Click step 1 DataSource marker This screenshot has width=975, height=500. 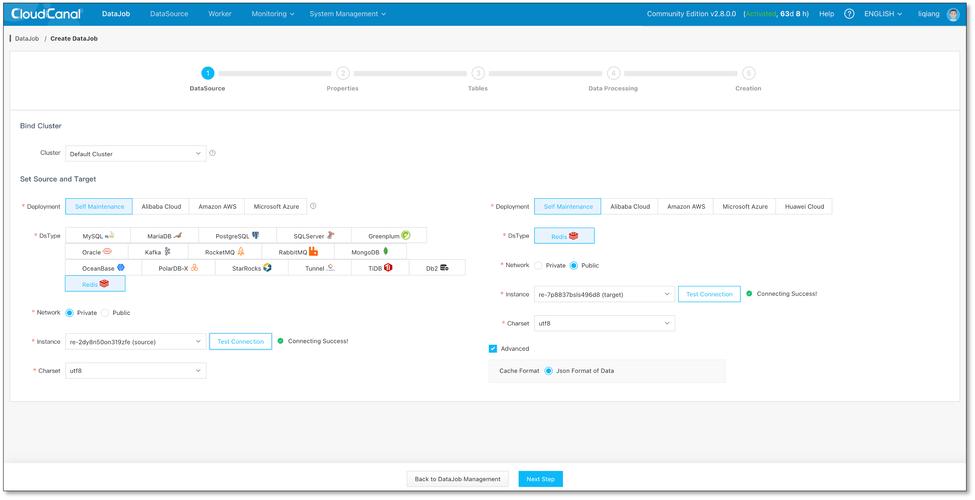point(208,73)
